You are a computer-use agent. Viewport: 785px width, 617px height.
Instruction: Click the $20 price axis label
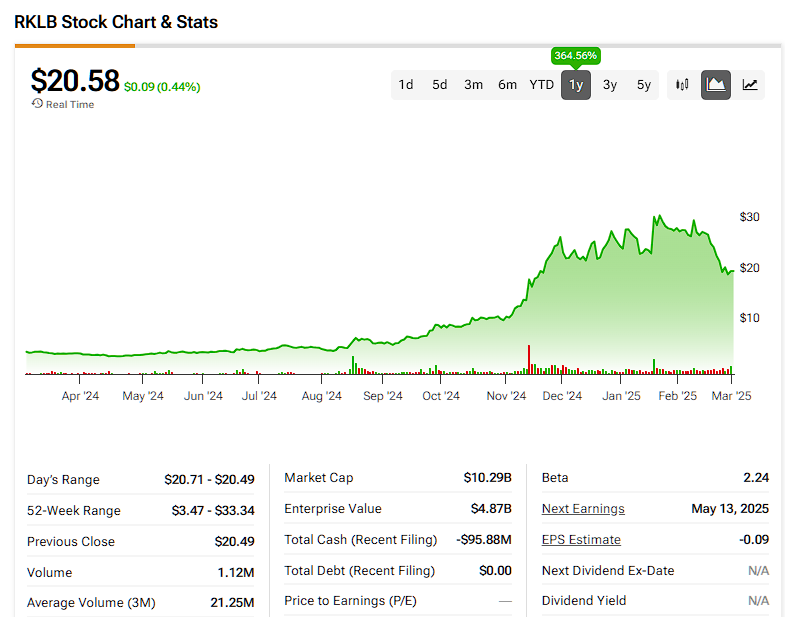click(x=749, y=268)
